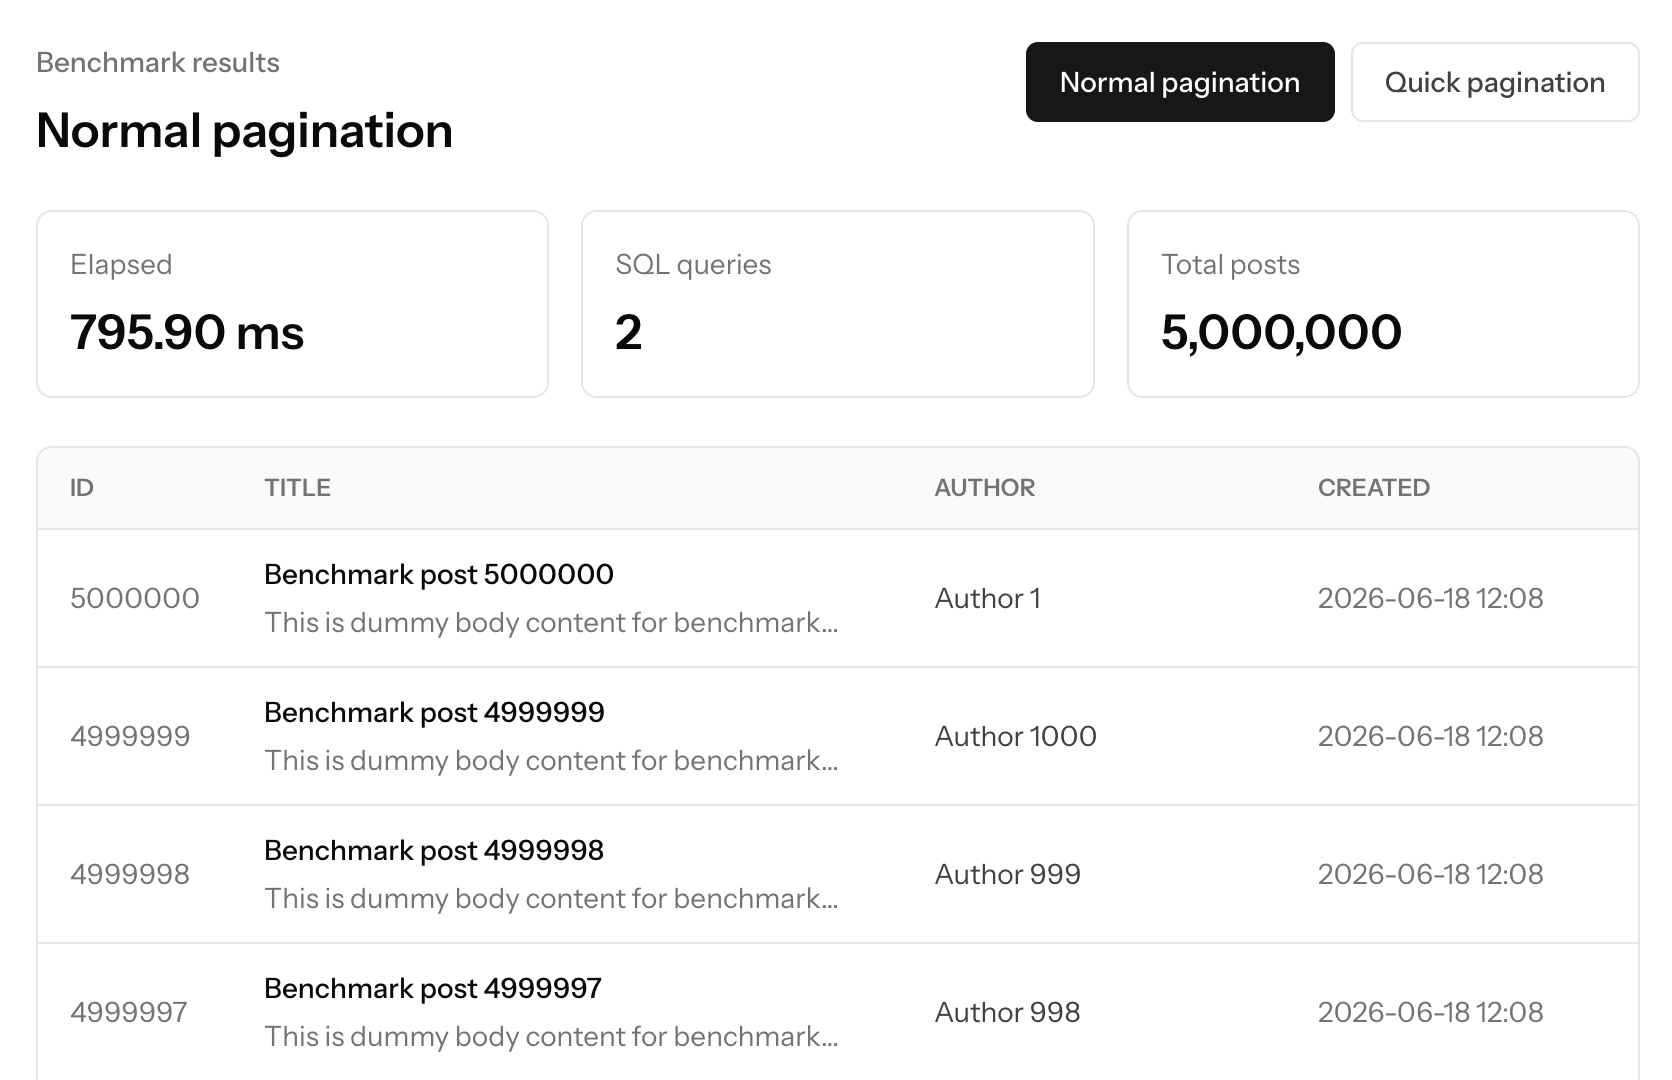Click the SQL queries card label

tap(693, 264)
